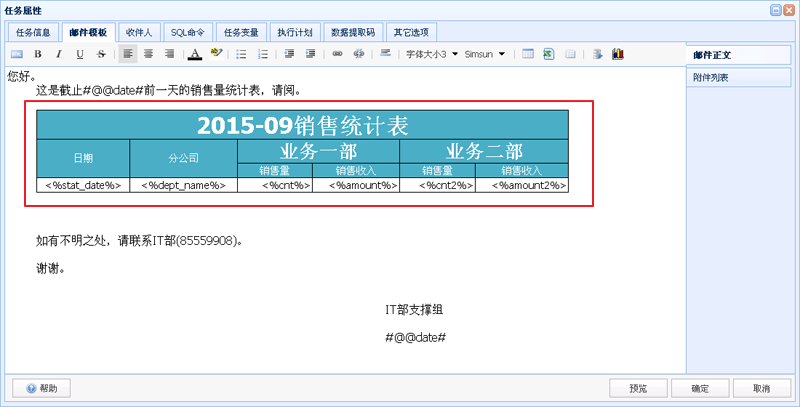Toggle bold formatting in the toolbar
Viewport: 800px width, 407px height.
pos(38,54)
